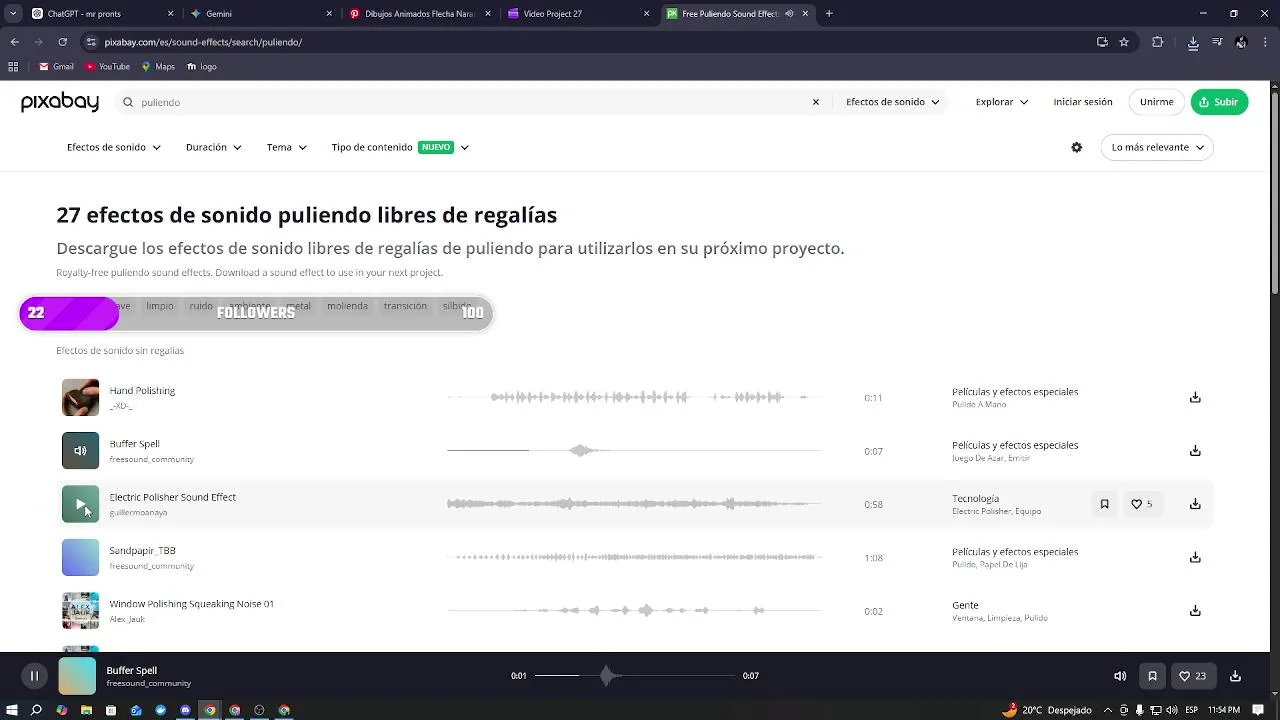Viewport: 1280px width, 720px height.
Task: Download the Buffer Spell sound in list
Action: (x=1195, y=451)
